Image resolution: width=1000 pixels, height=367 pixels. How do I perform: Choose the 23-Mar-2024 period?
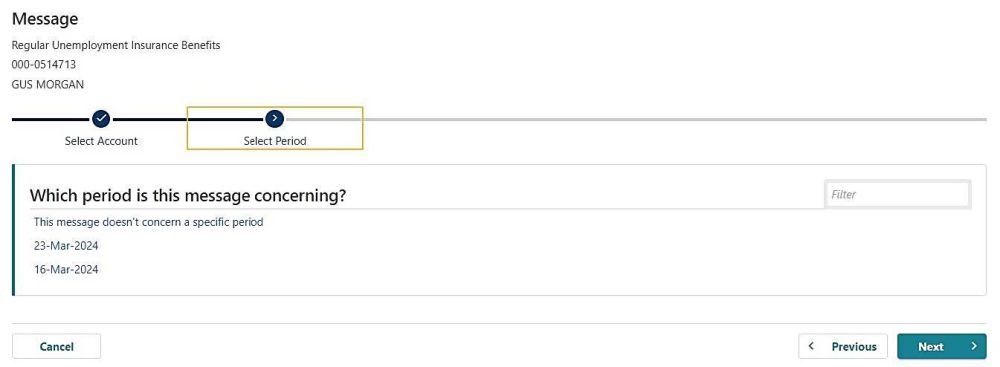coord(66,246)
